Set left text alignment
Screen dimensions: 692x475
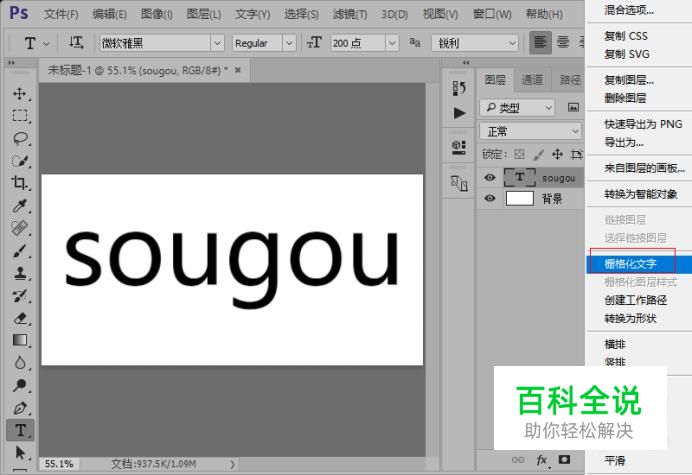click(540, 43)
